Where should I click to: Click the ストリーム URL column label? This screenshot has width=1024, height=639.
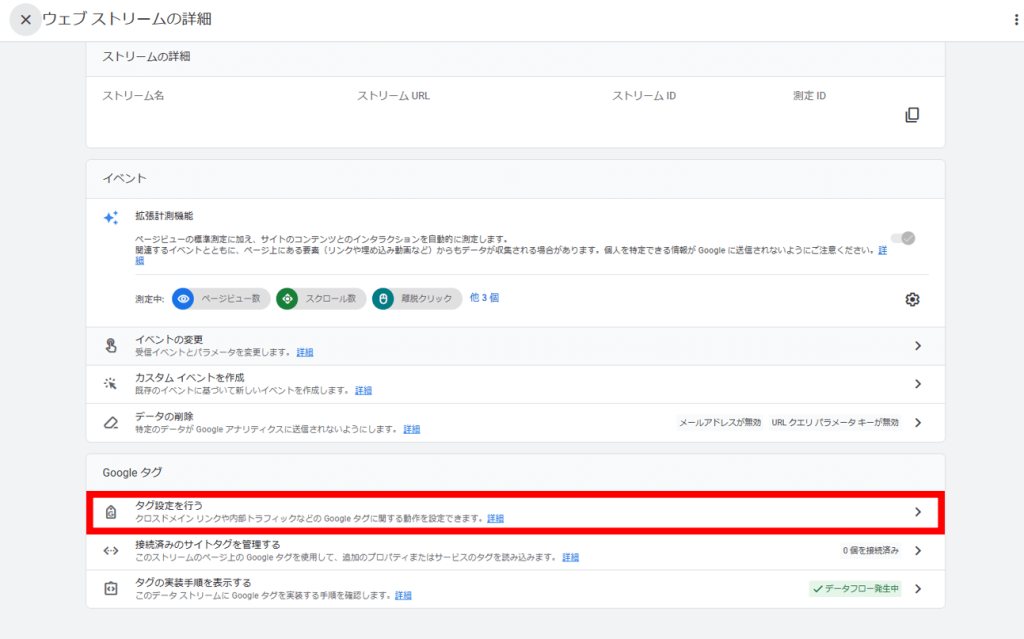point(393,95)
